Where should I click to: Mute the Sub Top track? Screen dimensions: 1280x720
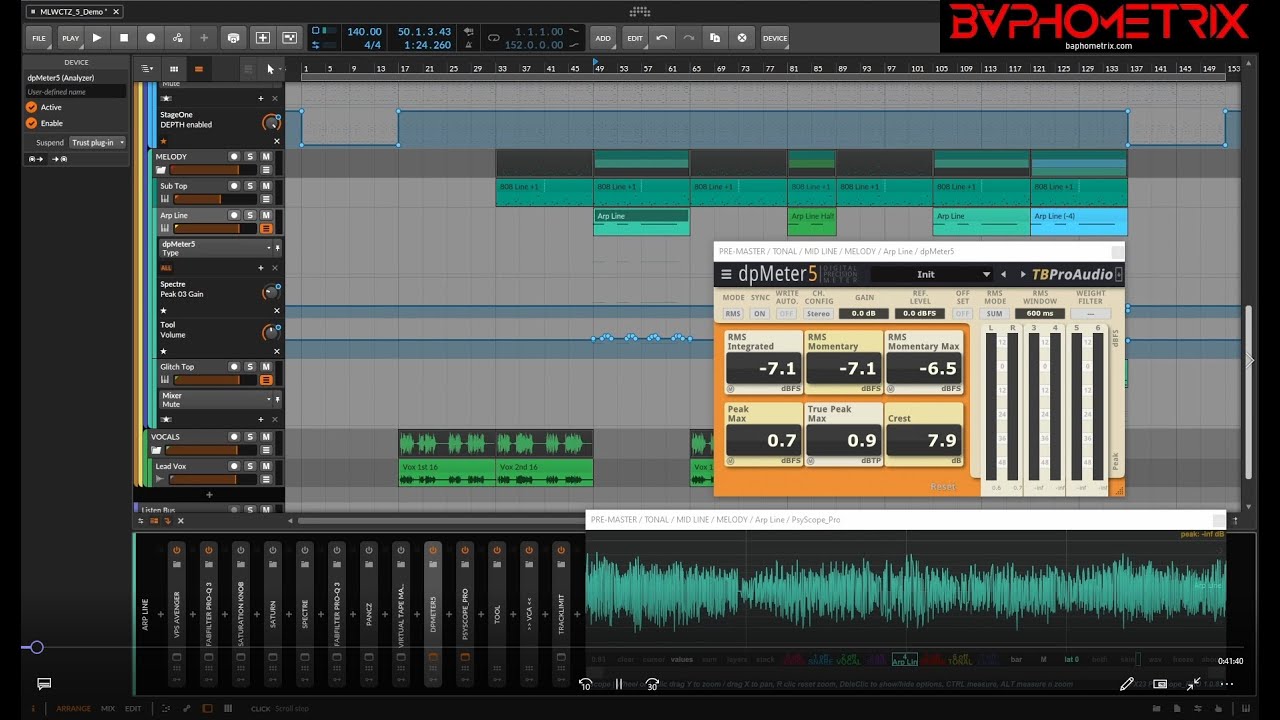pyautogui.click(x=266, y=186)
